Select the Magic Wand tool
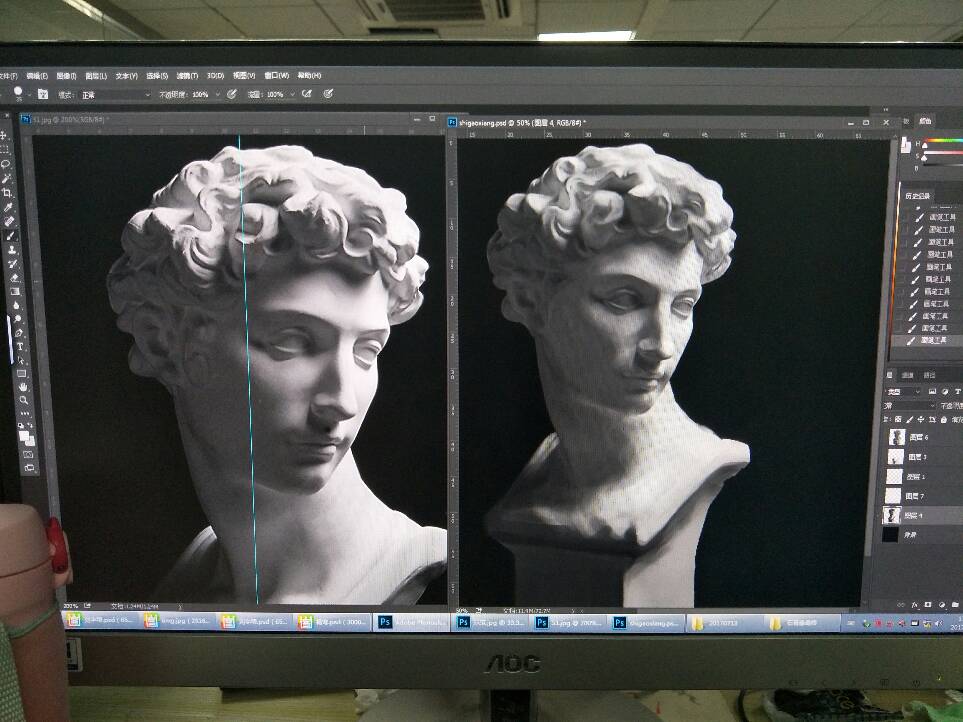963x722 pixels. 6,179
